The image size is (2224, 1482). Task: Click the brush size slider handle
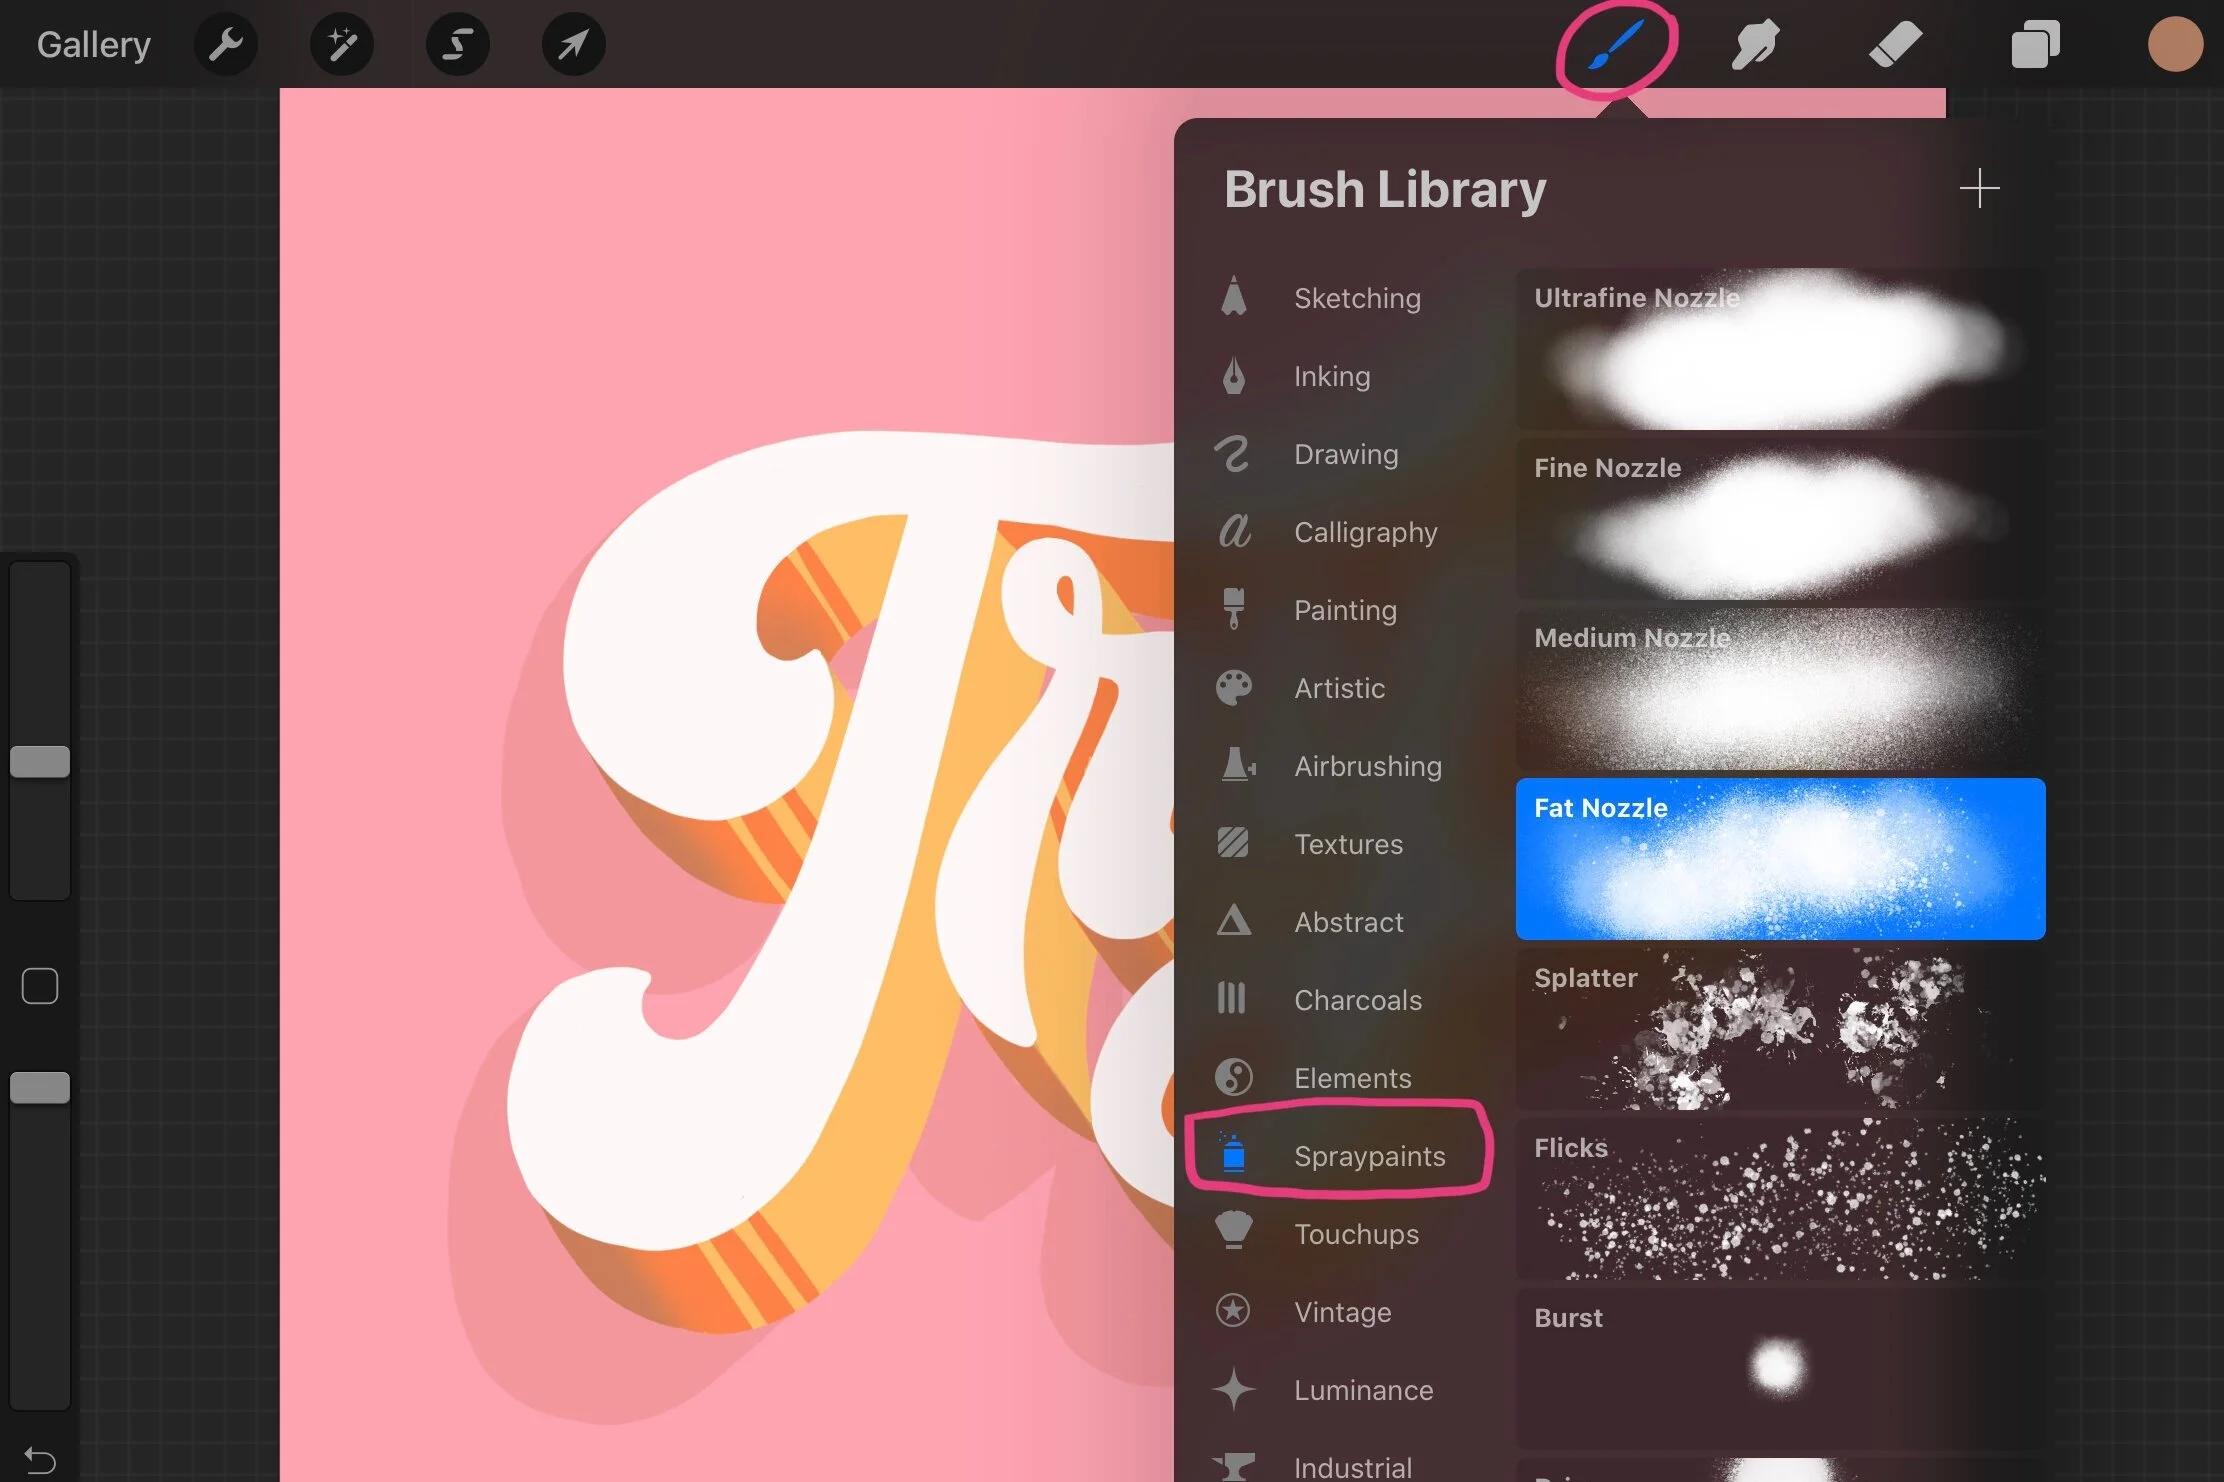click(x=40, y=762)
